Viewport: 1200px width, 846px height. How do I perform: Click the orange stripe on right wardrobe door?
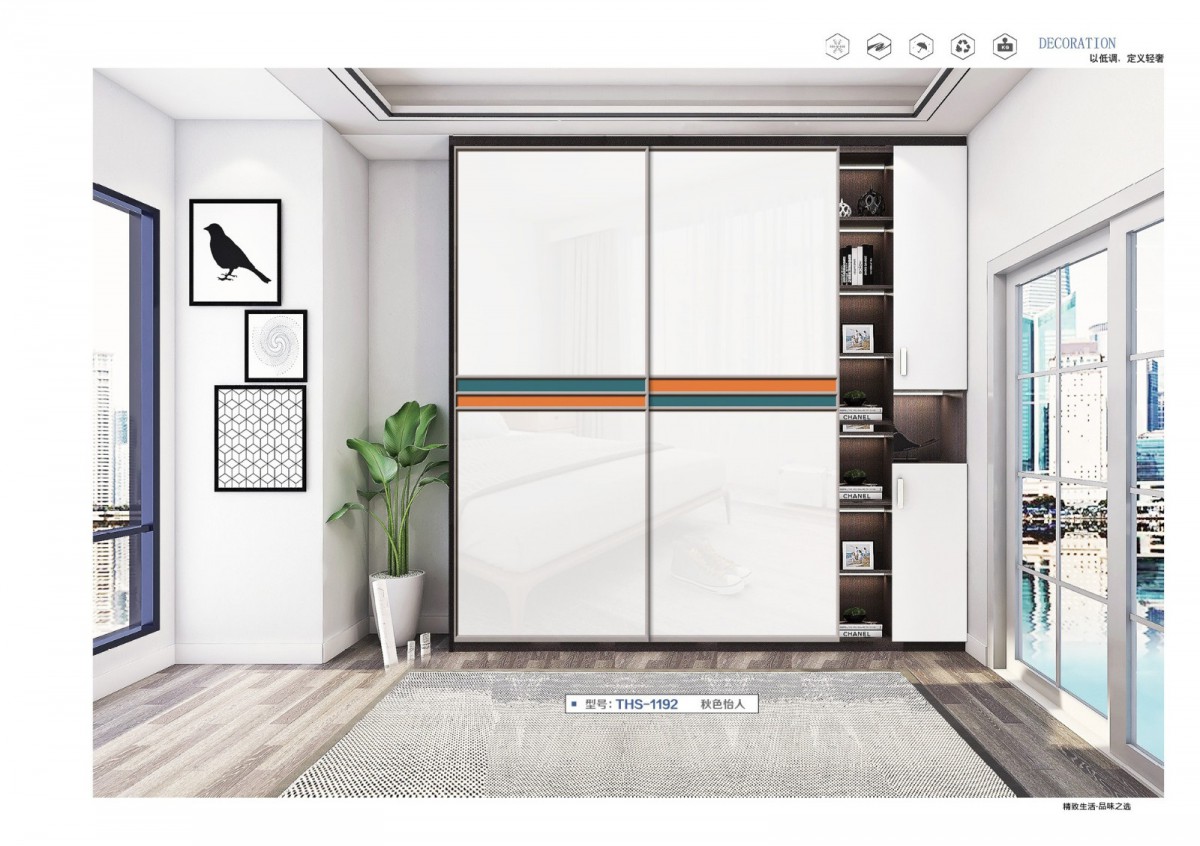pyautogui.click(x=743, y=384)
